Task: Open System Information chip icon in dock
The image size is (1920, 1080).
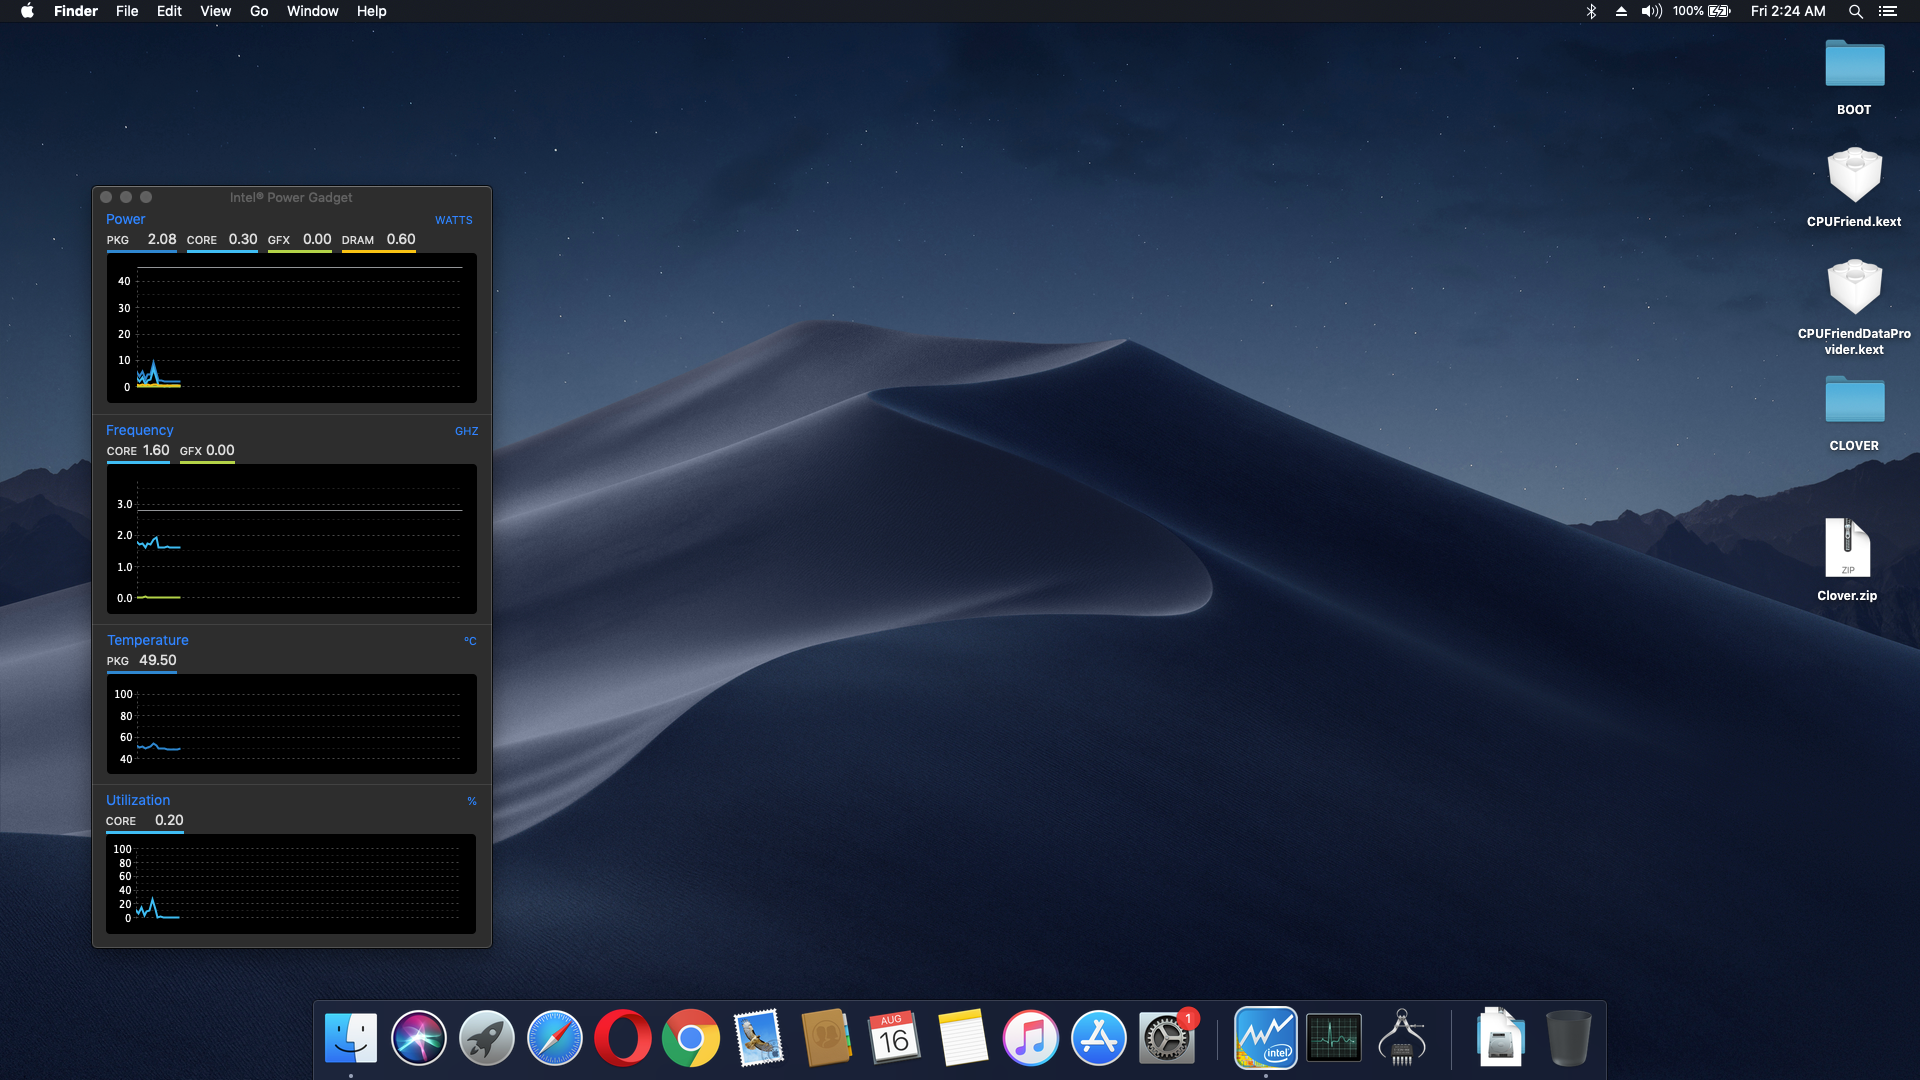Action: click(1401, 1038)
